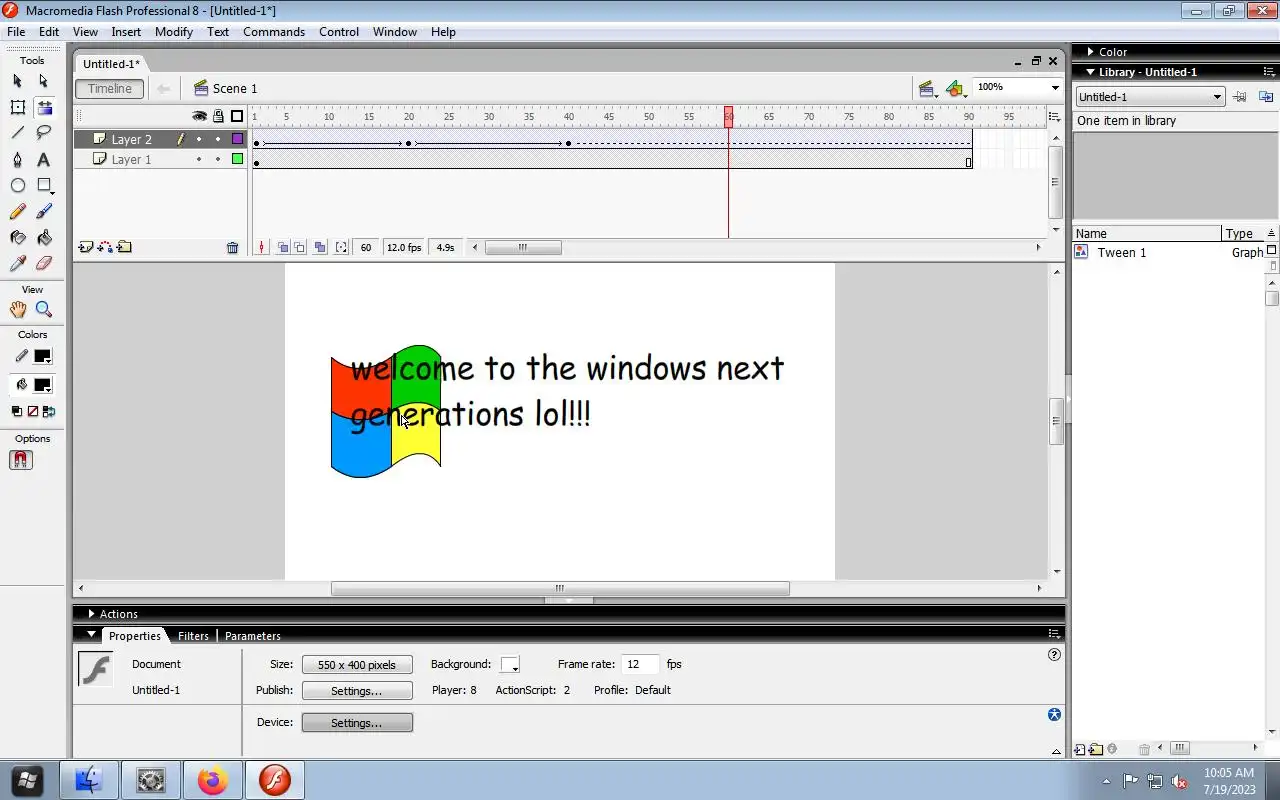Select the Ink Bottle tool
The height and width of the screenshot is (800, 1280).
click(17, 238)
